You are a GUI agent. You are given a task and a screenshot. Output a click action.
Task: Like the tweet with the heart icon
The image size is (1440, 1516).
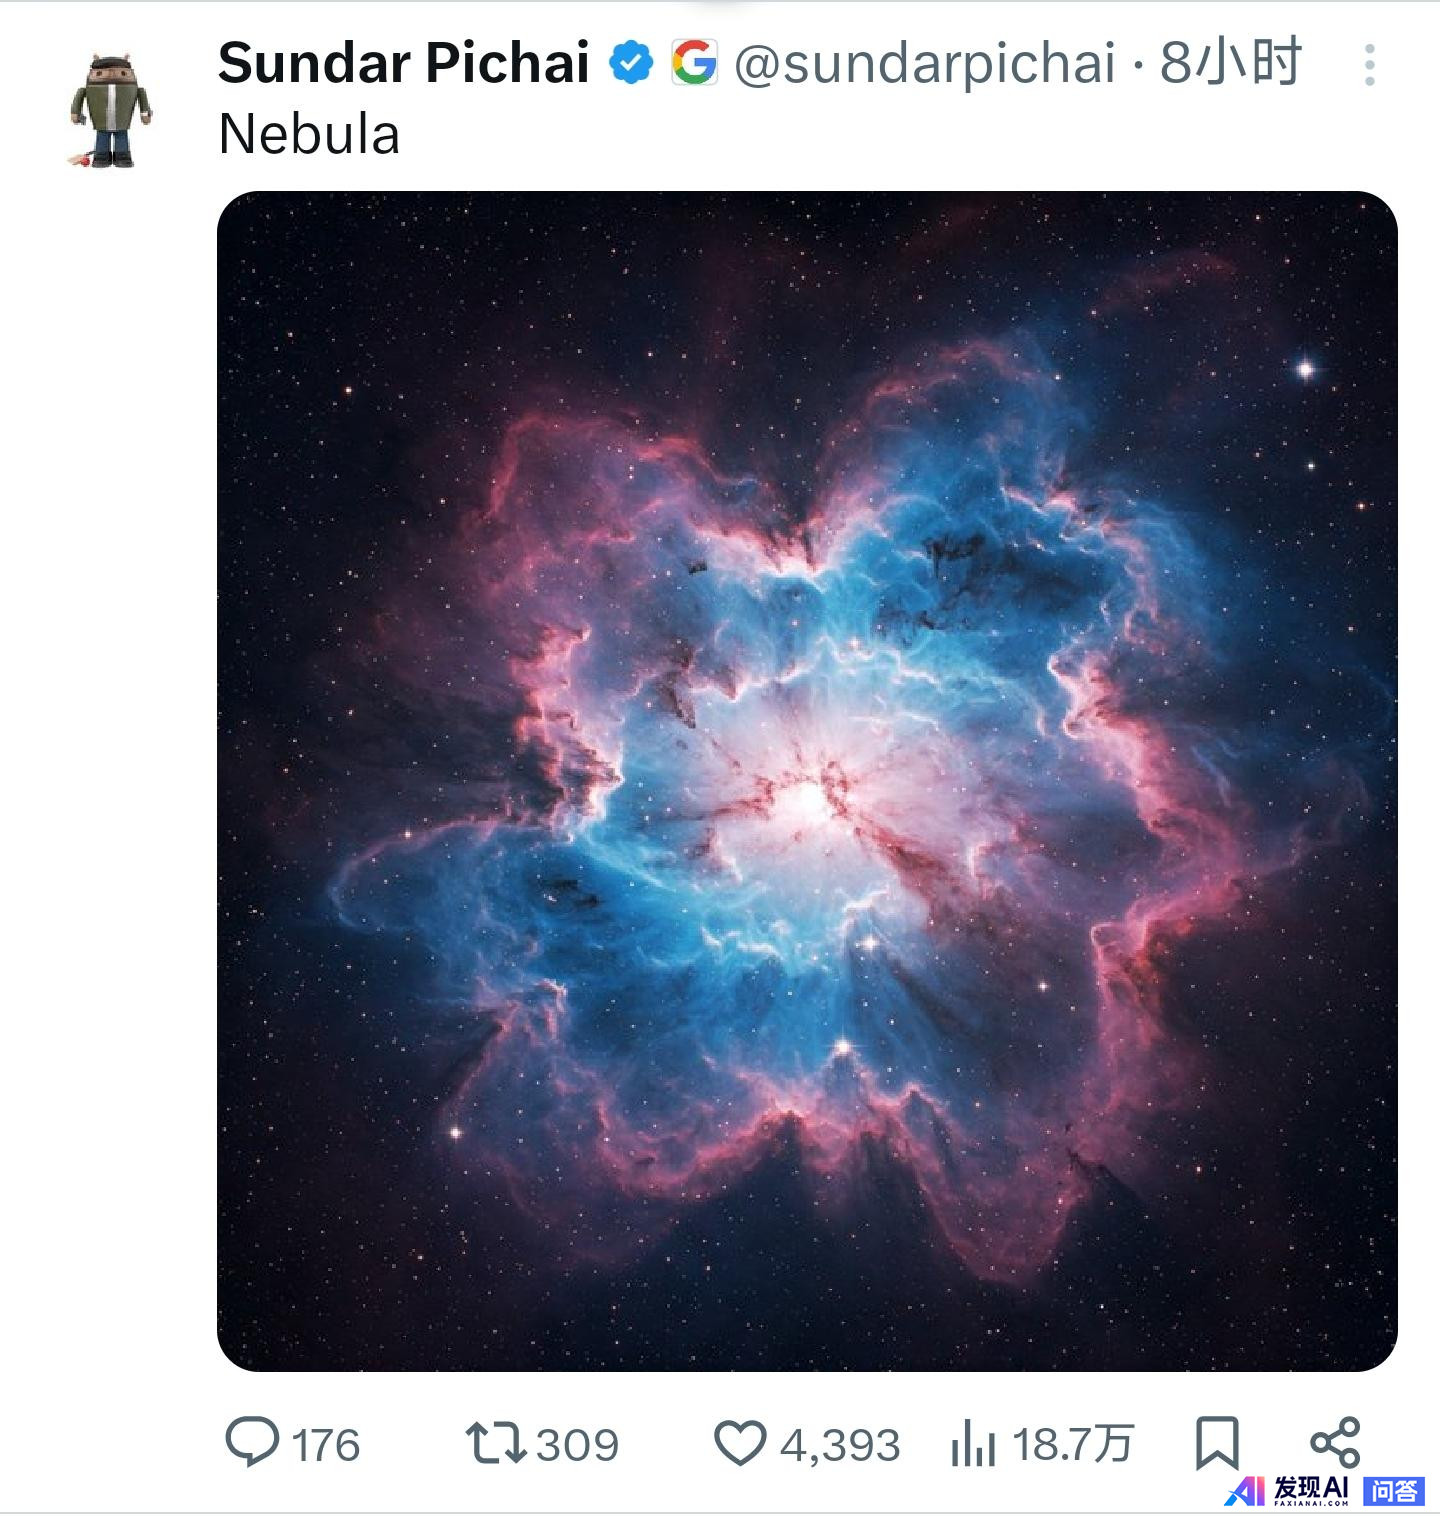click(740, 1444)
